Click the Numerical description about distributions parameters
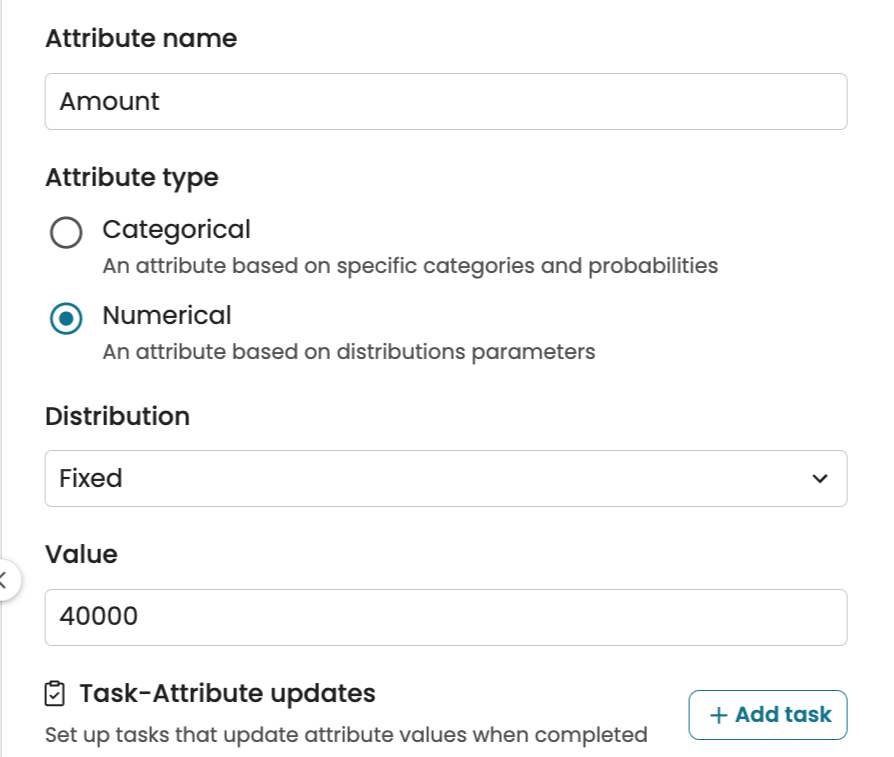The width and height of the screenshot is (894, 757). point(348,352)
